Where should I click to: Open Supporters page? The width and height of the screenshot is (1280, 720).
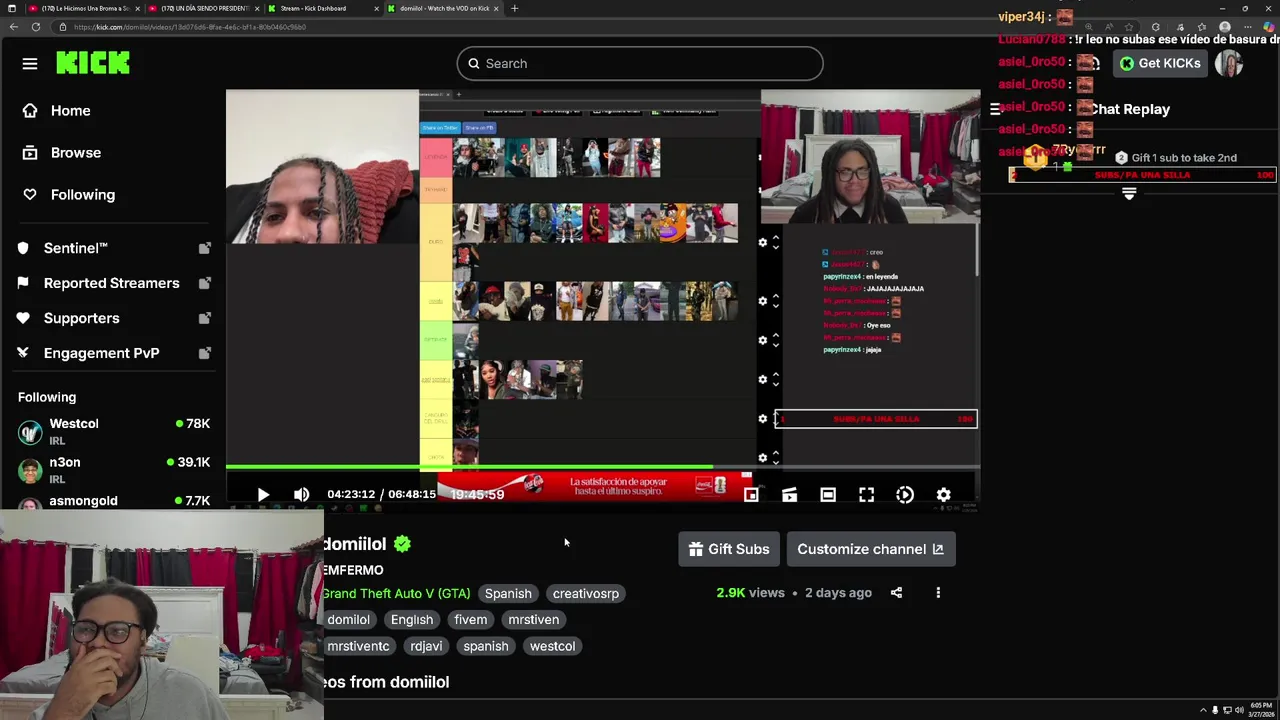[x=81, y=318]
